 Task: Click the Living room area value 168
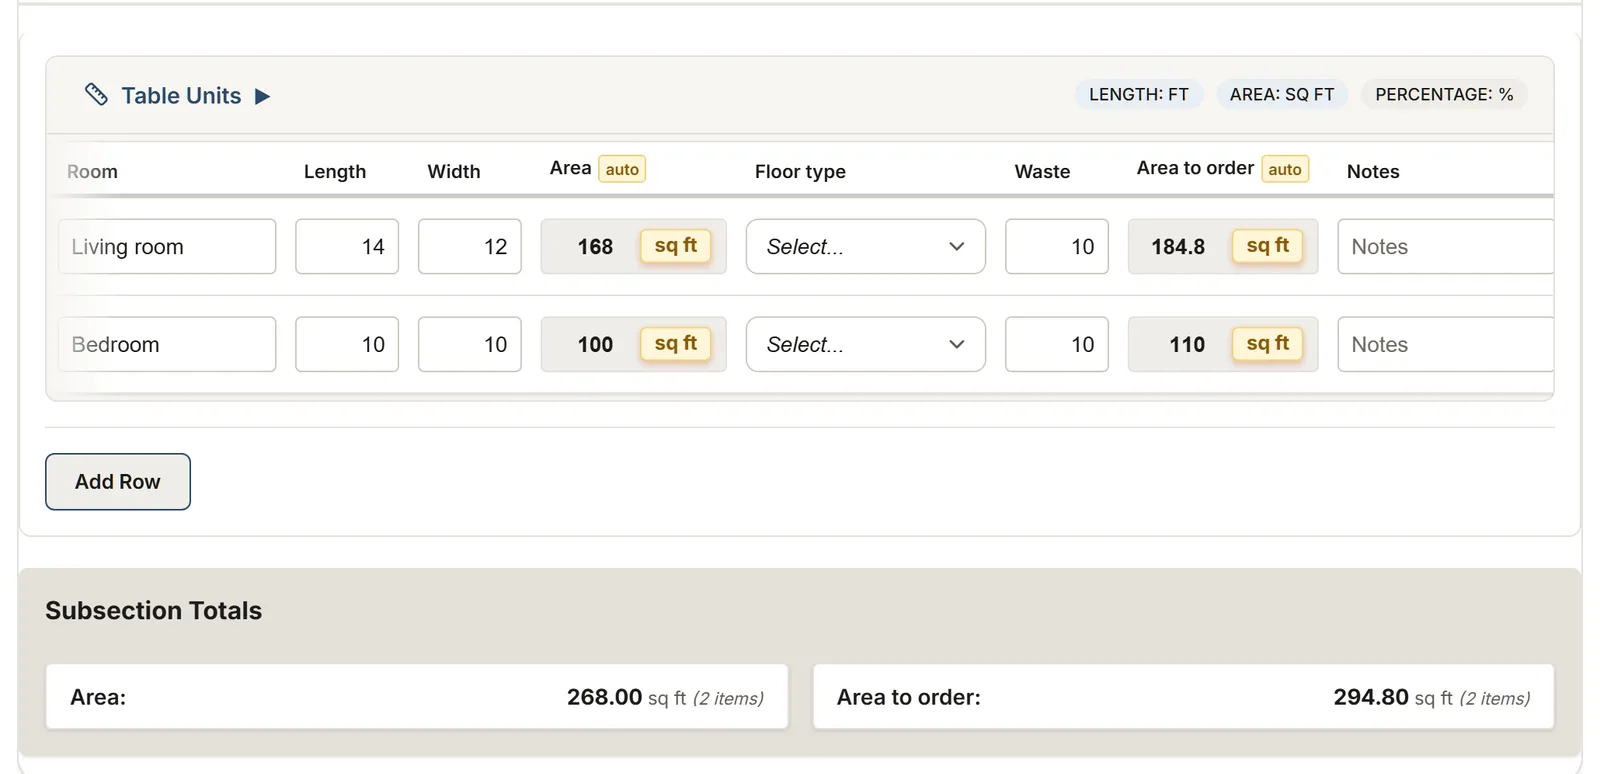[x=595, y=247]
